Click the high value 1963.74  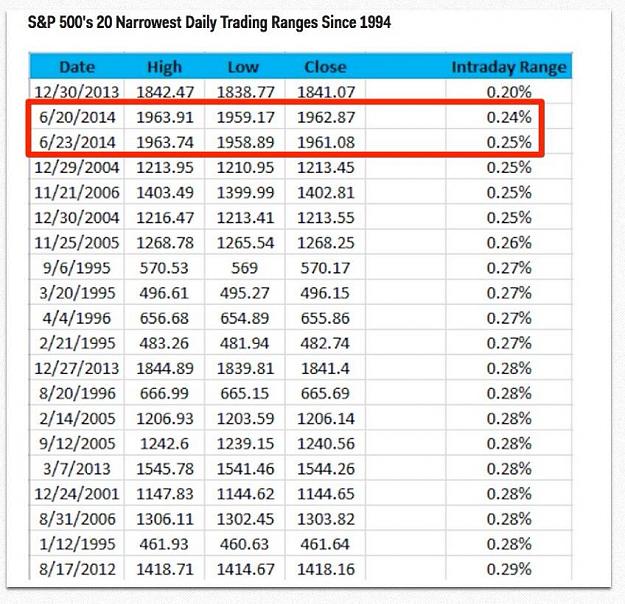(165, 142)
